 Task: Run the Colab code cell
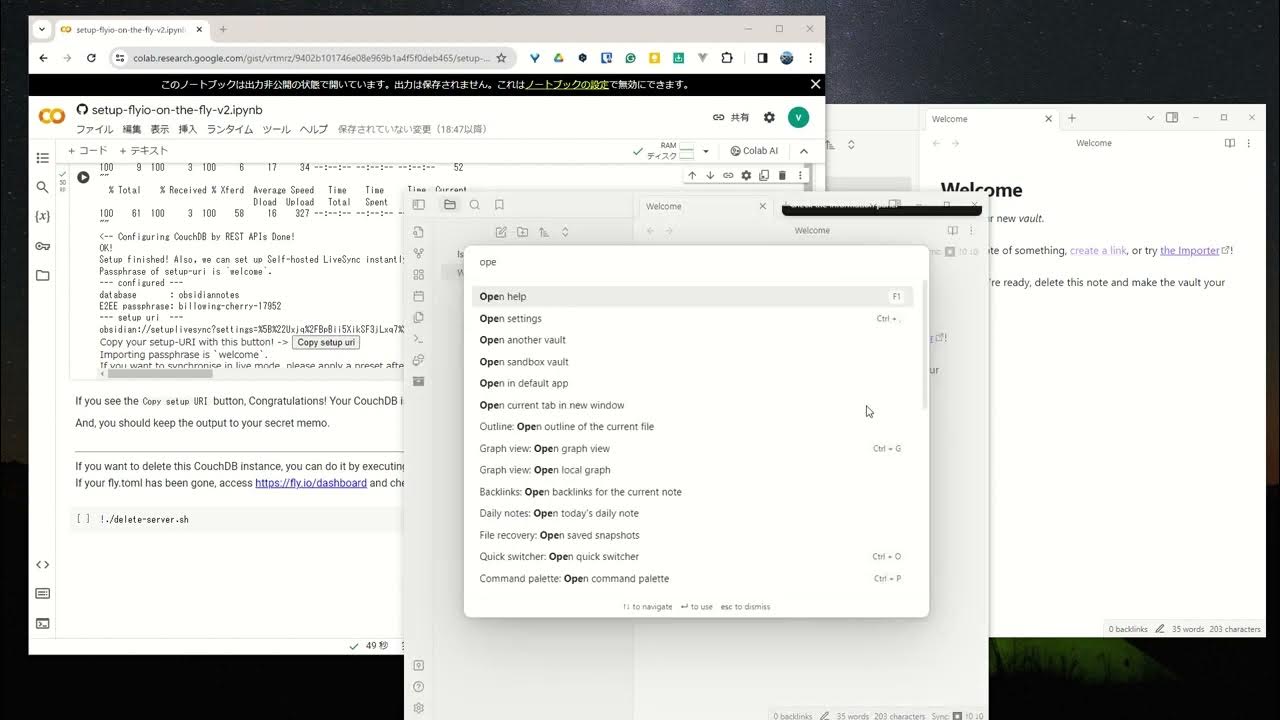point(83,177)
